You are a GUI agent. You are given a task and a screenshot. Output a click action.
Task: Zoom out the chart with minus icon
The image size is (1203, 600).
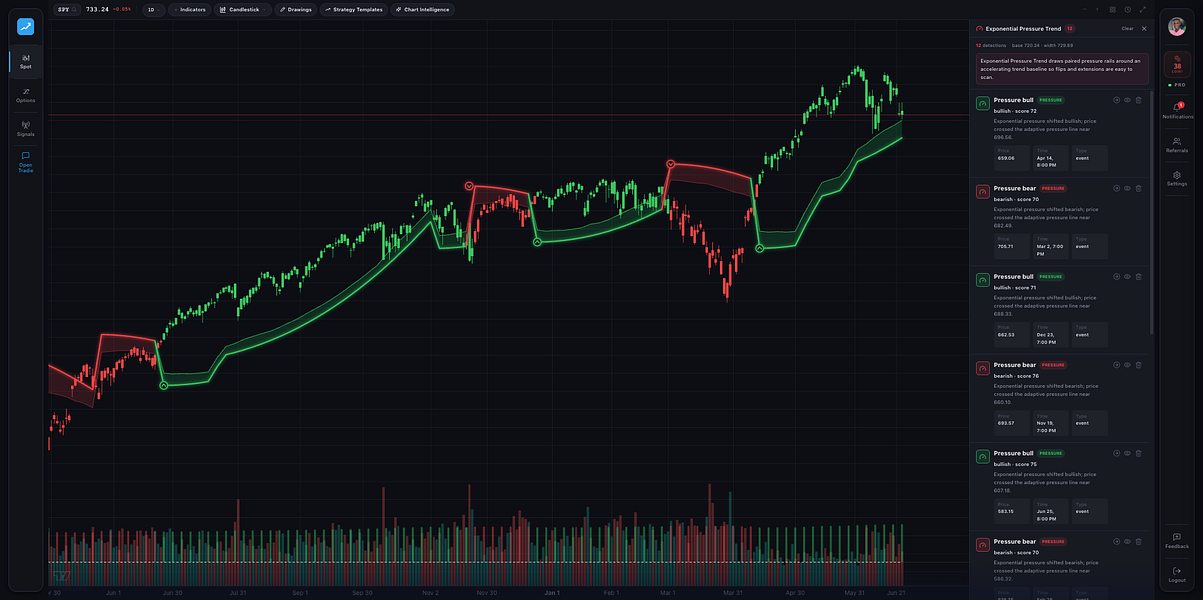[x=1086, y=9]
